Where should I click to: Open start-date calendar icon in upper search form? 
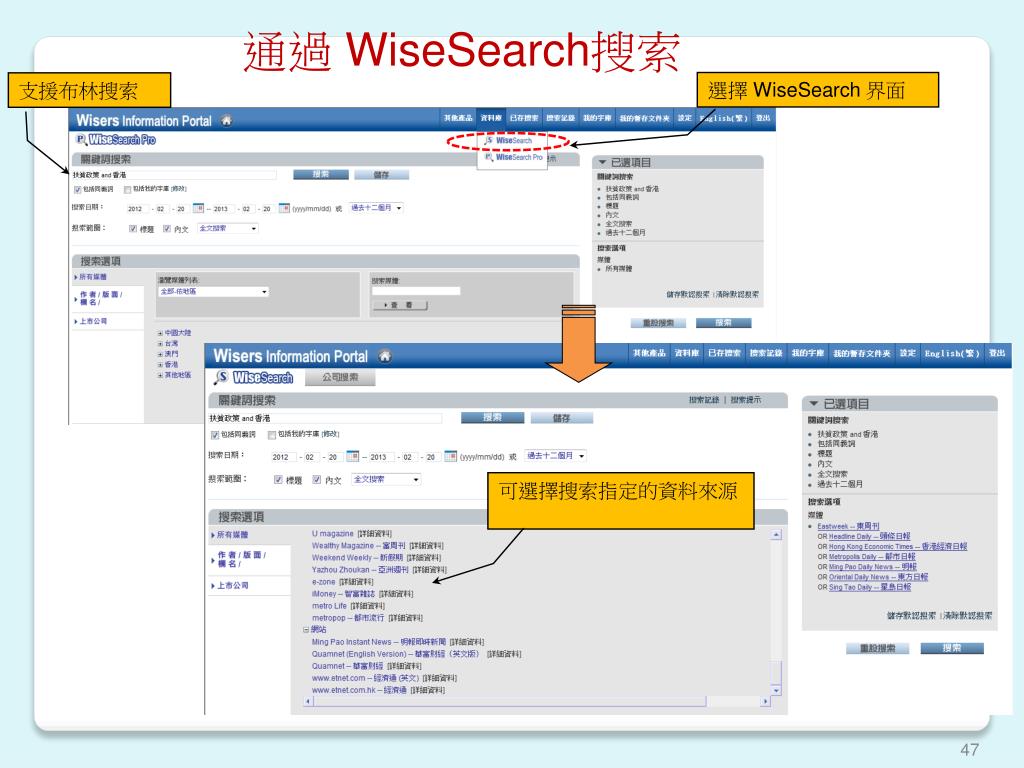[x=199, y=208]
